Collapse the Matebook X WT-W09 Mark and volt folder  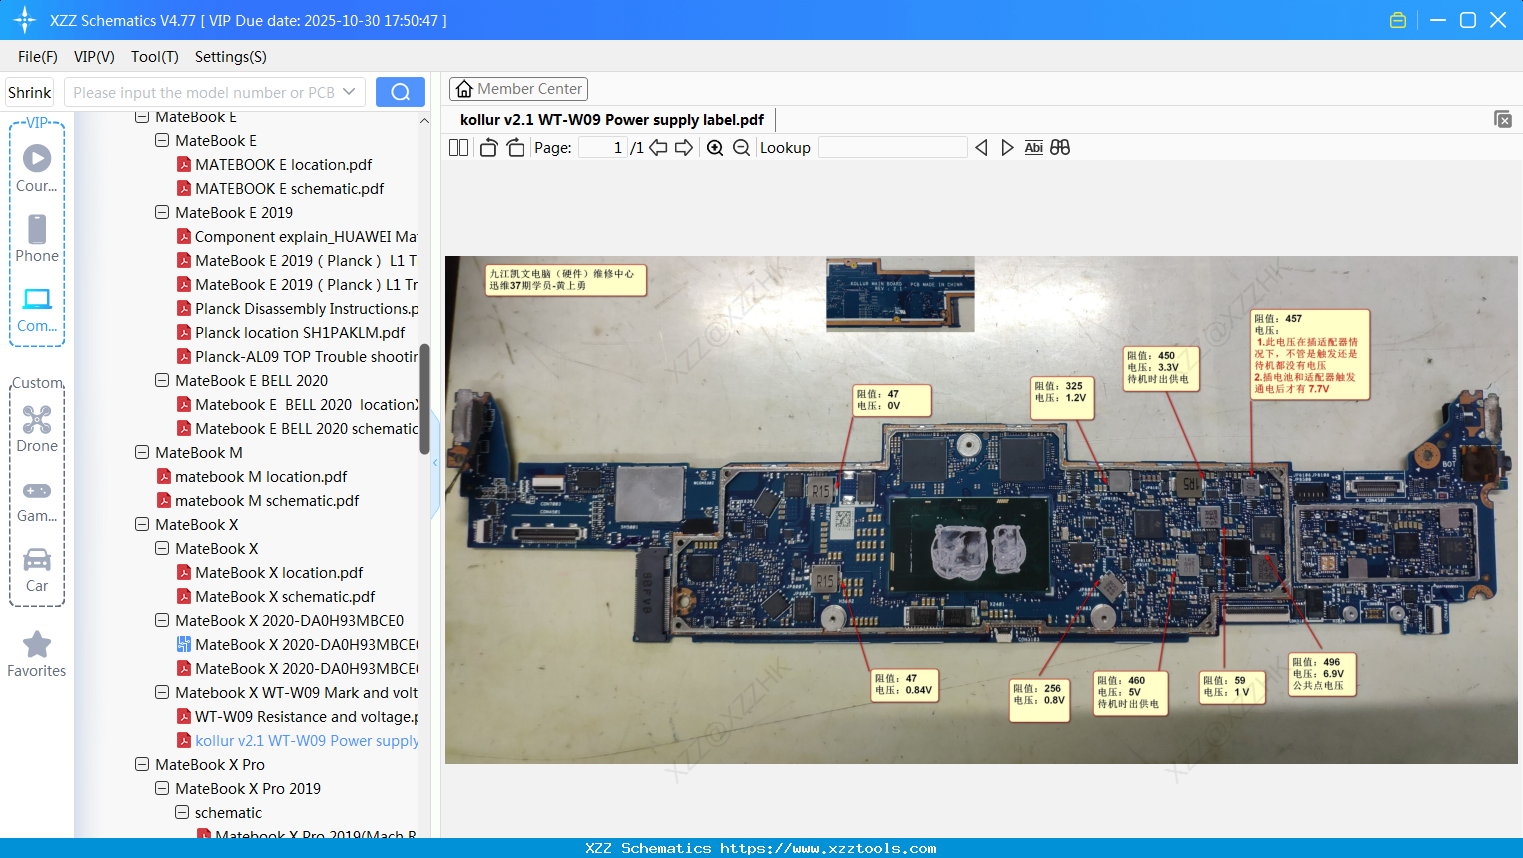[x=162, y=693]
